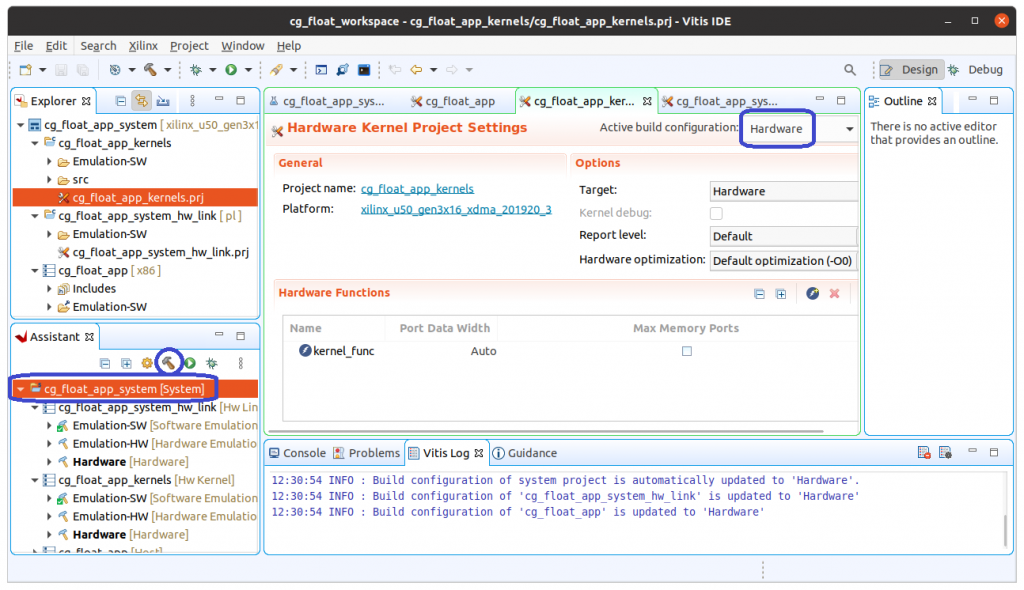Open the Xilinx menu
The image size is (1024, 590).
(143, 46)
